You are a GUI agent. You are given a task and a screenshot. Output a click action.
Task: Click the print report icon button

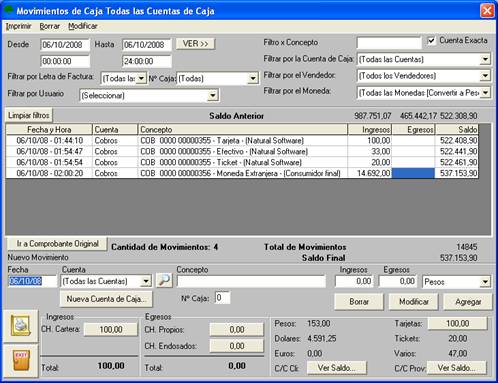coord(21,326)
